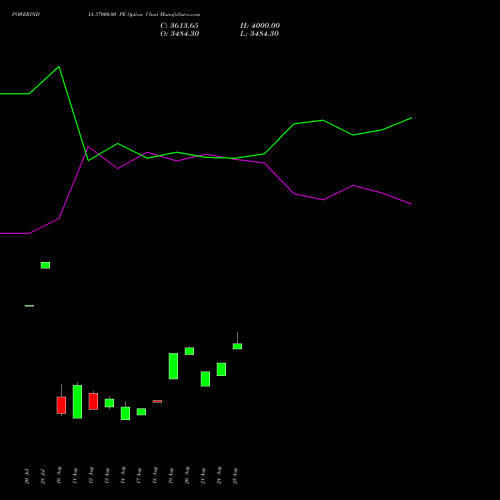Click the low value L: 3484.30
This screenshot has width=500, height=500.
(x=259, y=34)
